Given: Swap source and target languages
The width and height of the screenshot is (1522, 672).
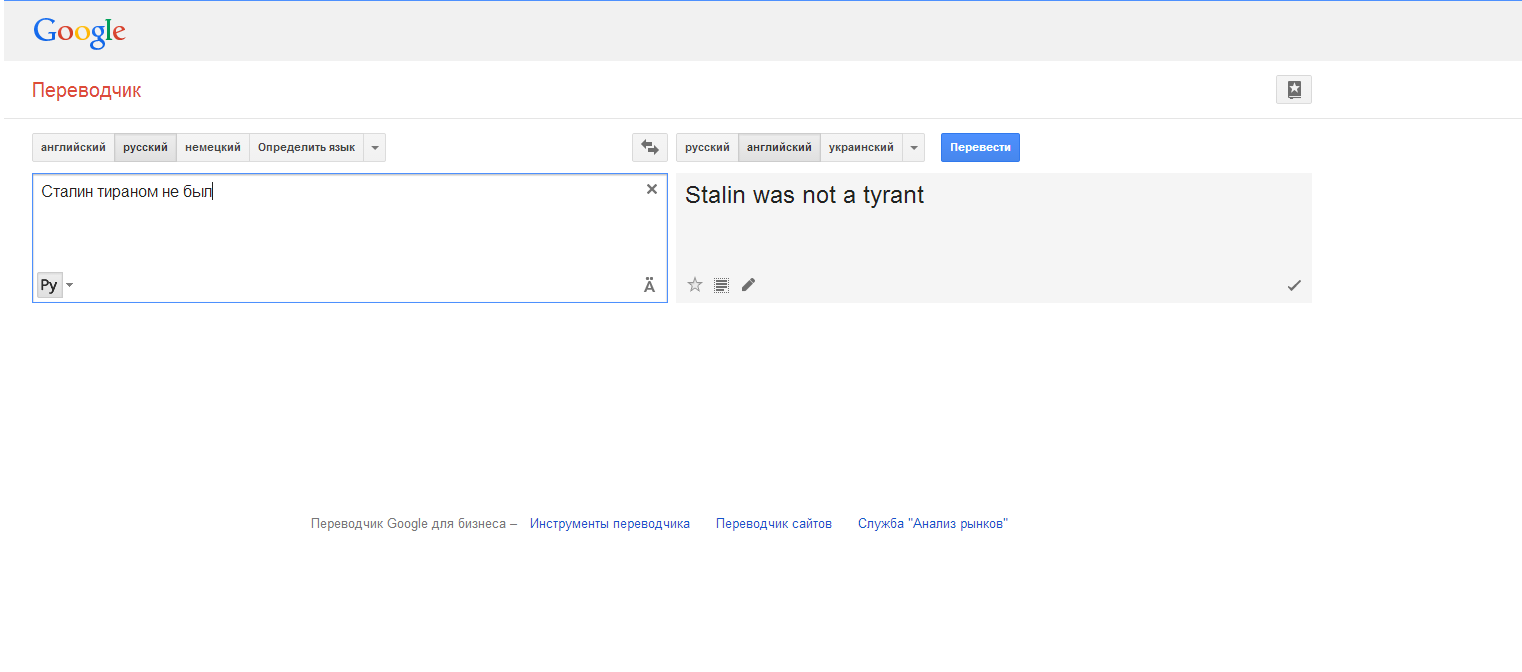Looking at the screenshot, I should click(650, 147).
